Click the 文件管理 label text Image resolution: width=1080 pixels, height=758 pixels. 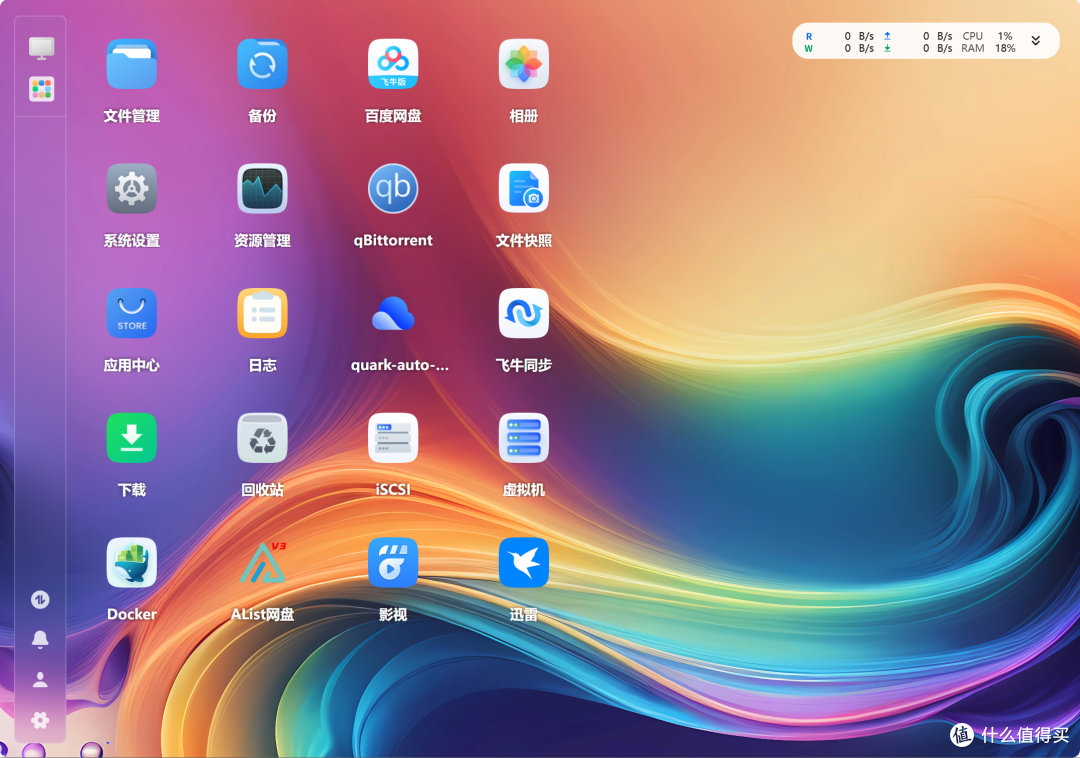[132, 116]
